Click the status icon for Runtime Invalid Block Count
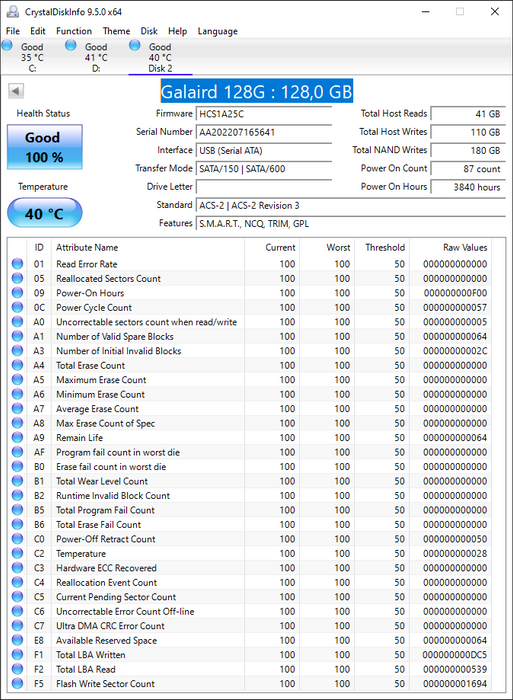The image size is (513, 700). [x=17, y=495]
